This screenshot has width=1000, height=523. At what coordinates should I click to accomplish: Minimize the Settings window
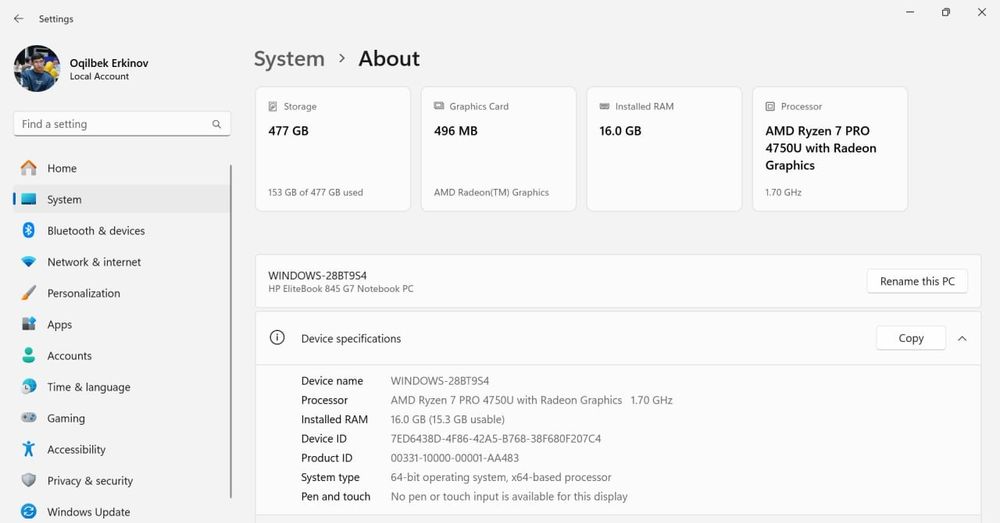tap(910, 12)
